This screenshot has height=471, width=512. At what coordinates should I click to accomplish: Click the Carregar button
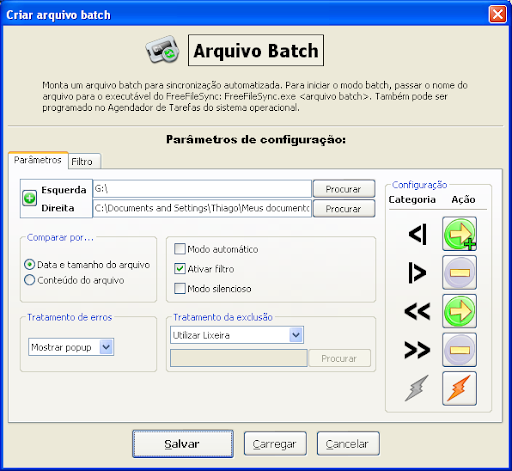pyautogui.click(x=275, y=444)
